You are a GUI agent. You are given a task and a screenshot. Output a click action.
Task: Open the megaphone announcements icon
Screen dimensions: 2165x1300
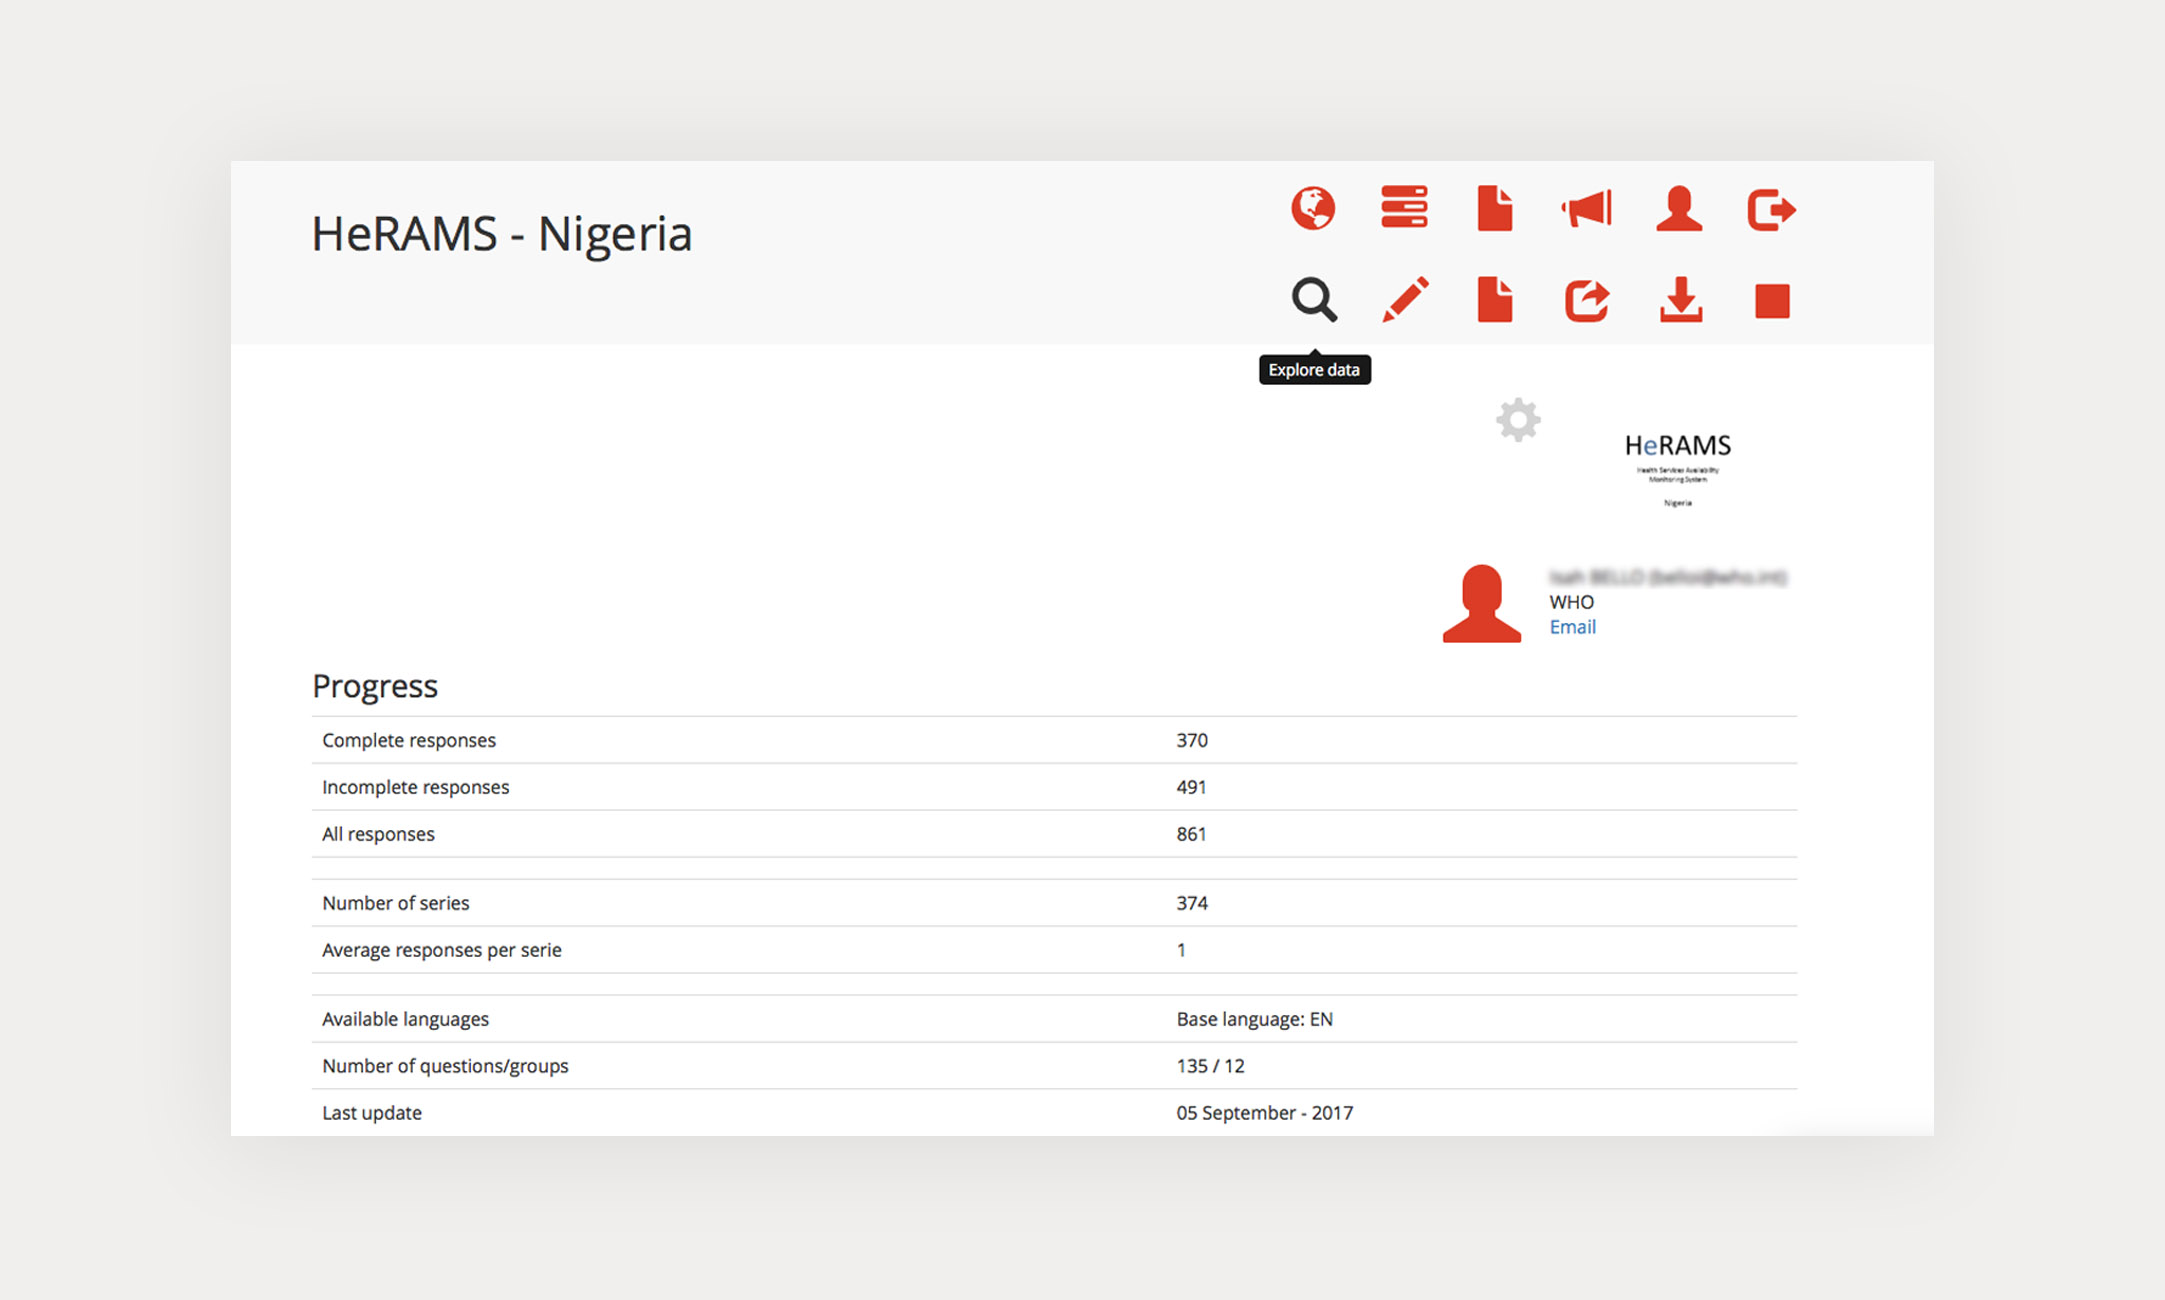point(1587,209)
